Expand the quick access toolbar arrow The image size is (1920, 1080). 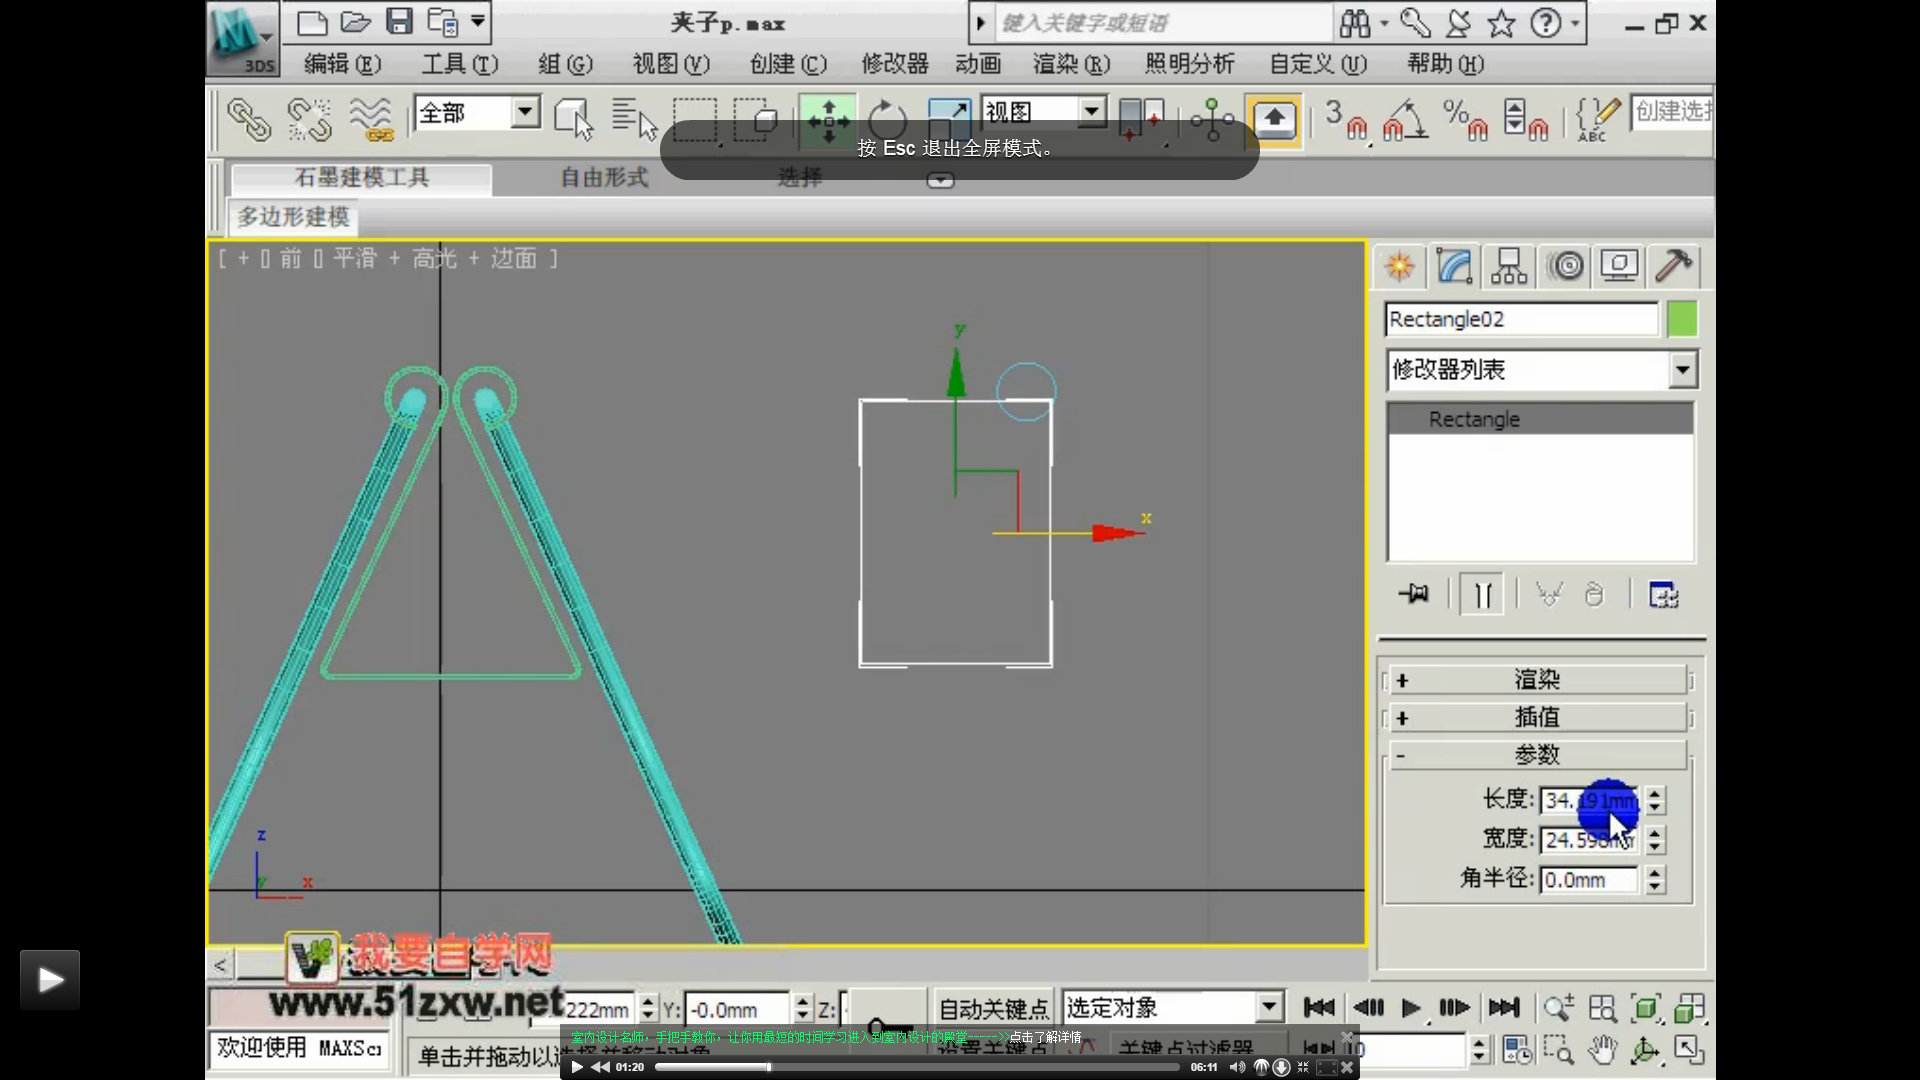point(478,21)
